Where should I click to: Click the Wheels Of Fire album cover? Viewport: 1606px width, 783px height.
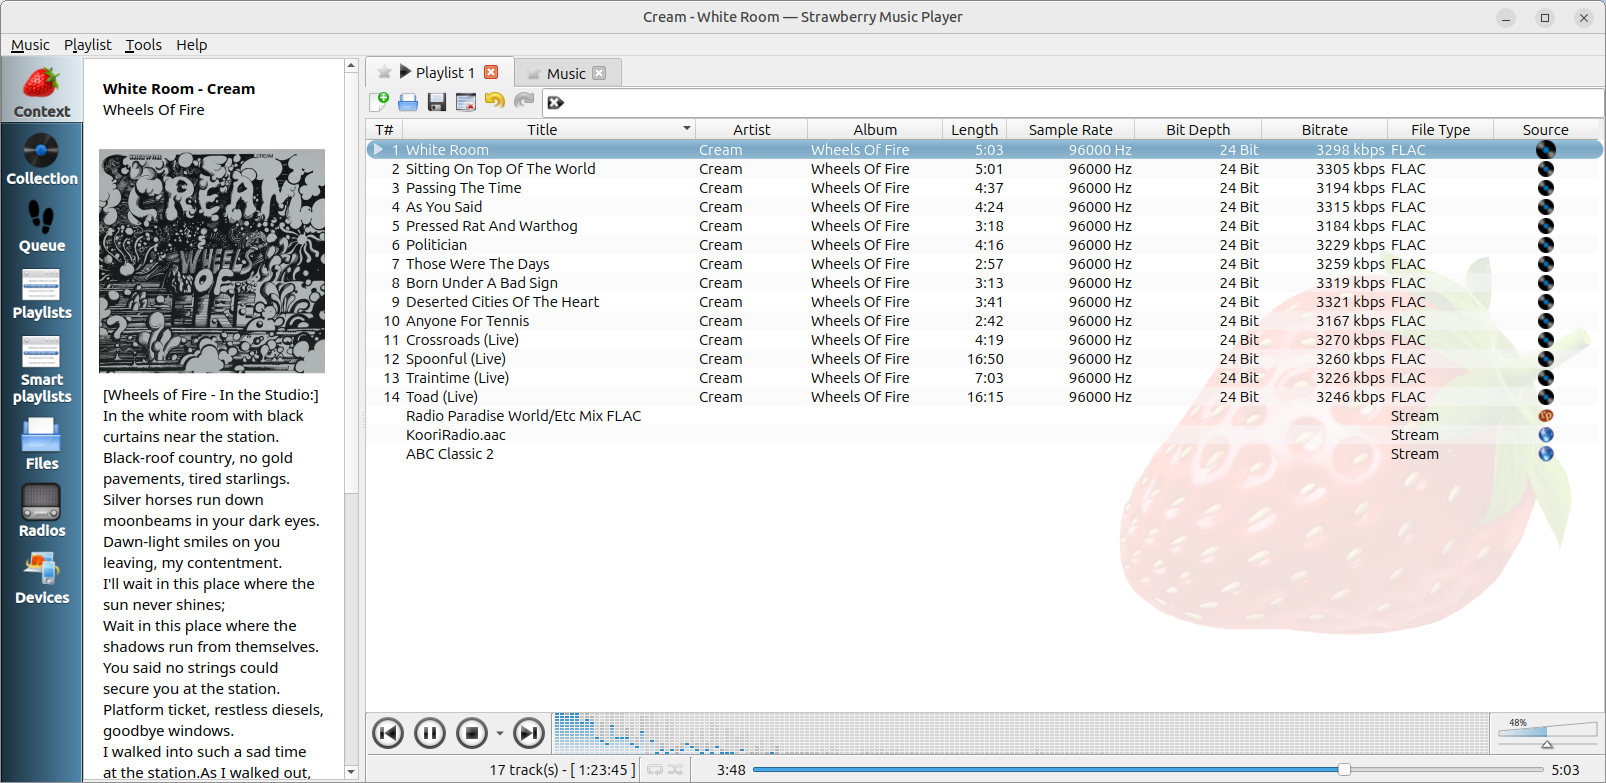[x=212, y=261]
